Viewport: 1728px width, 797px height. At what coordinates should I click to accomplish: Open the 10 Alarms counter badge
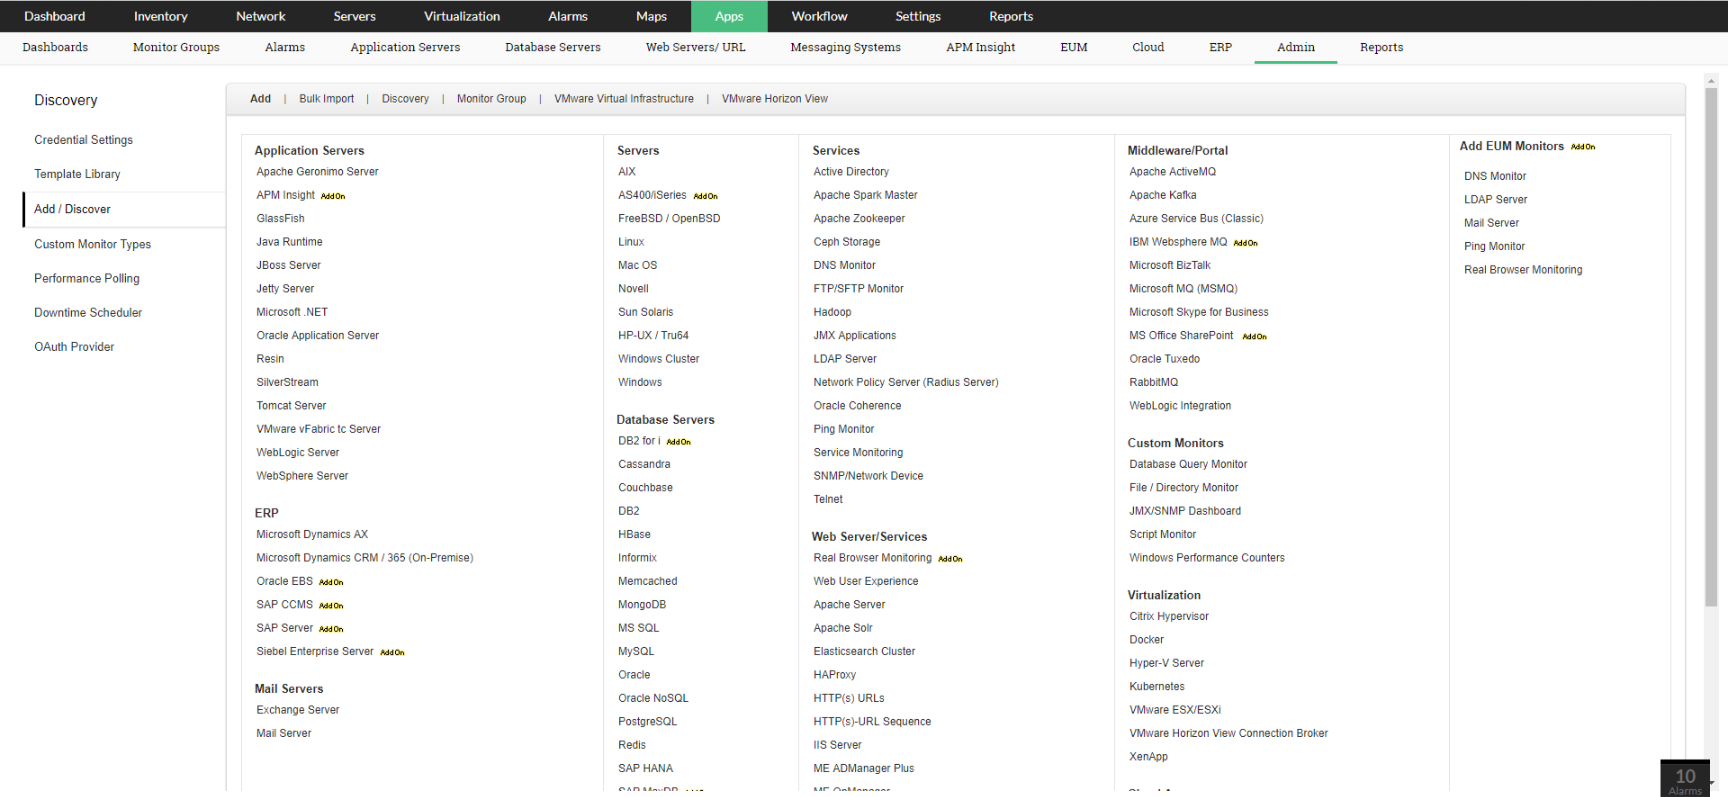pos(1685,779)
